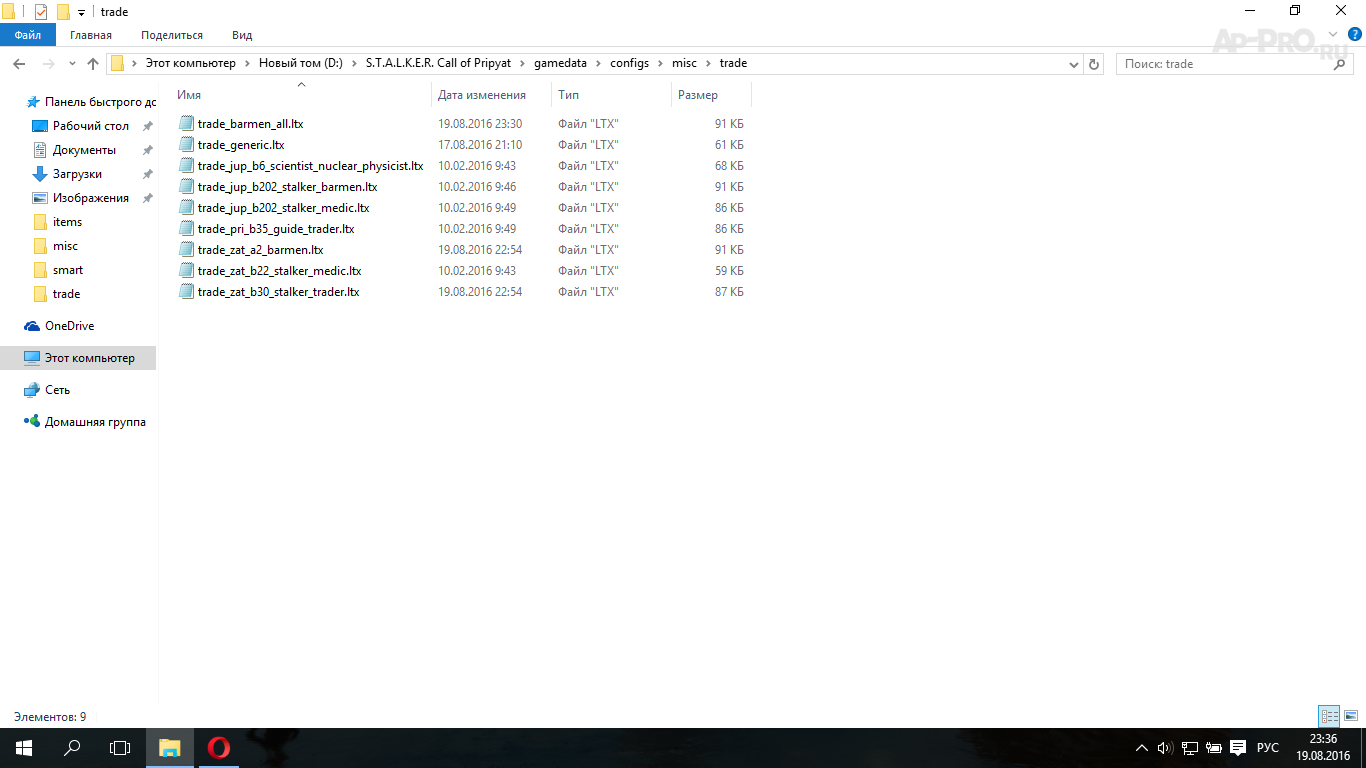Click the Forward navigation arrow
Viewport: 1366px width, 768px height.
coord(47,63)
